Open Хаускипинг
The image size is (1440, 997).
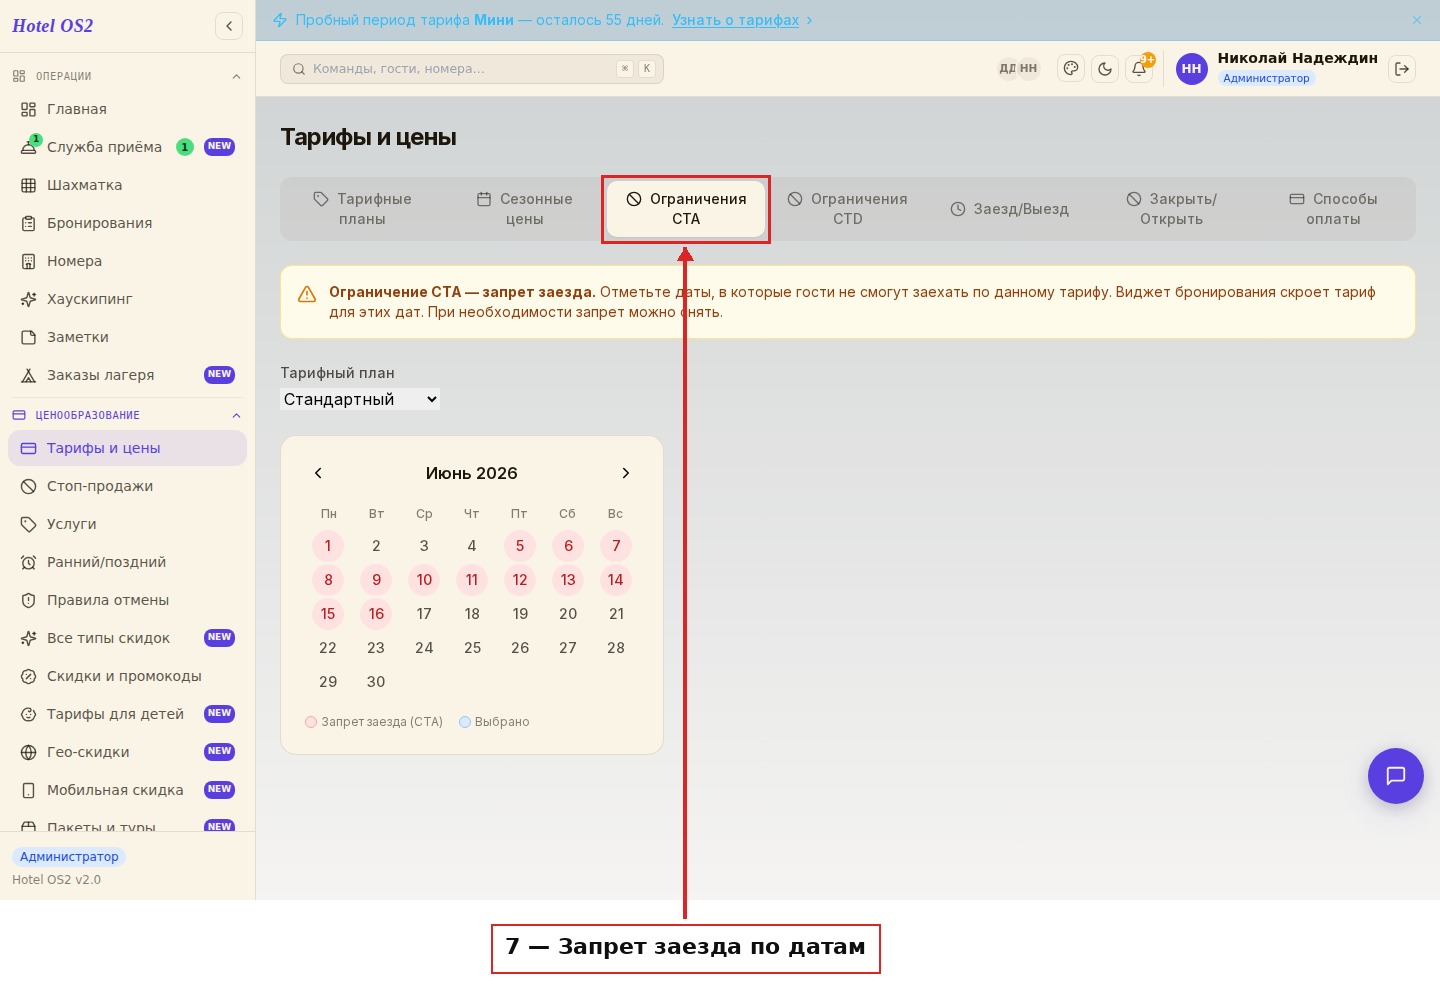(127, 299)
